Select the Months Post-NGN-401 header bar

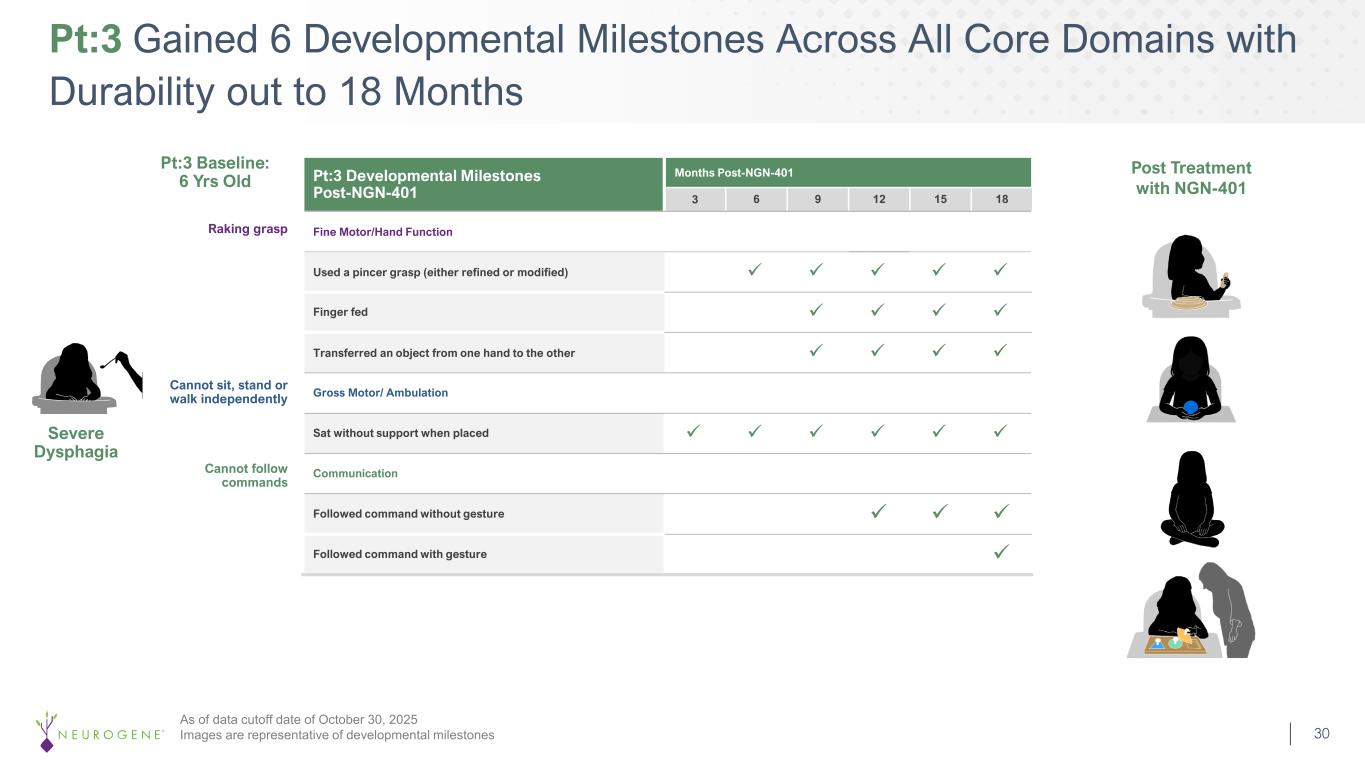[x=847, y=172]
